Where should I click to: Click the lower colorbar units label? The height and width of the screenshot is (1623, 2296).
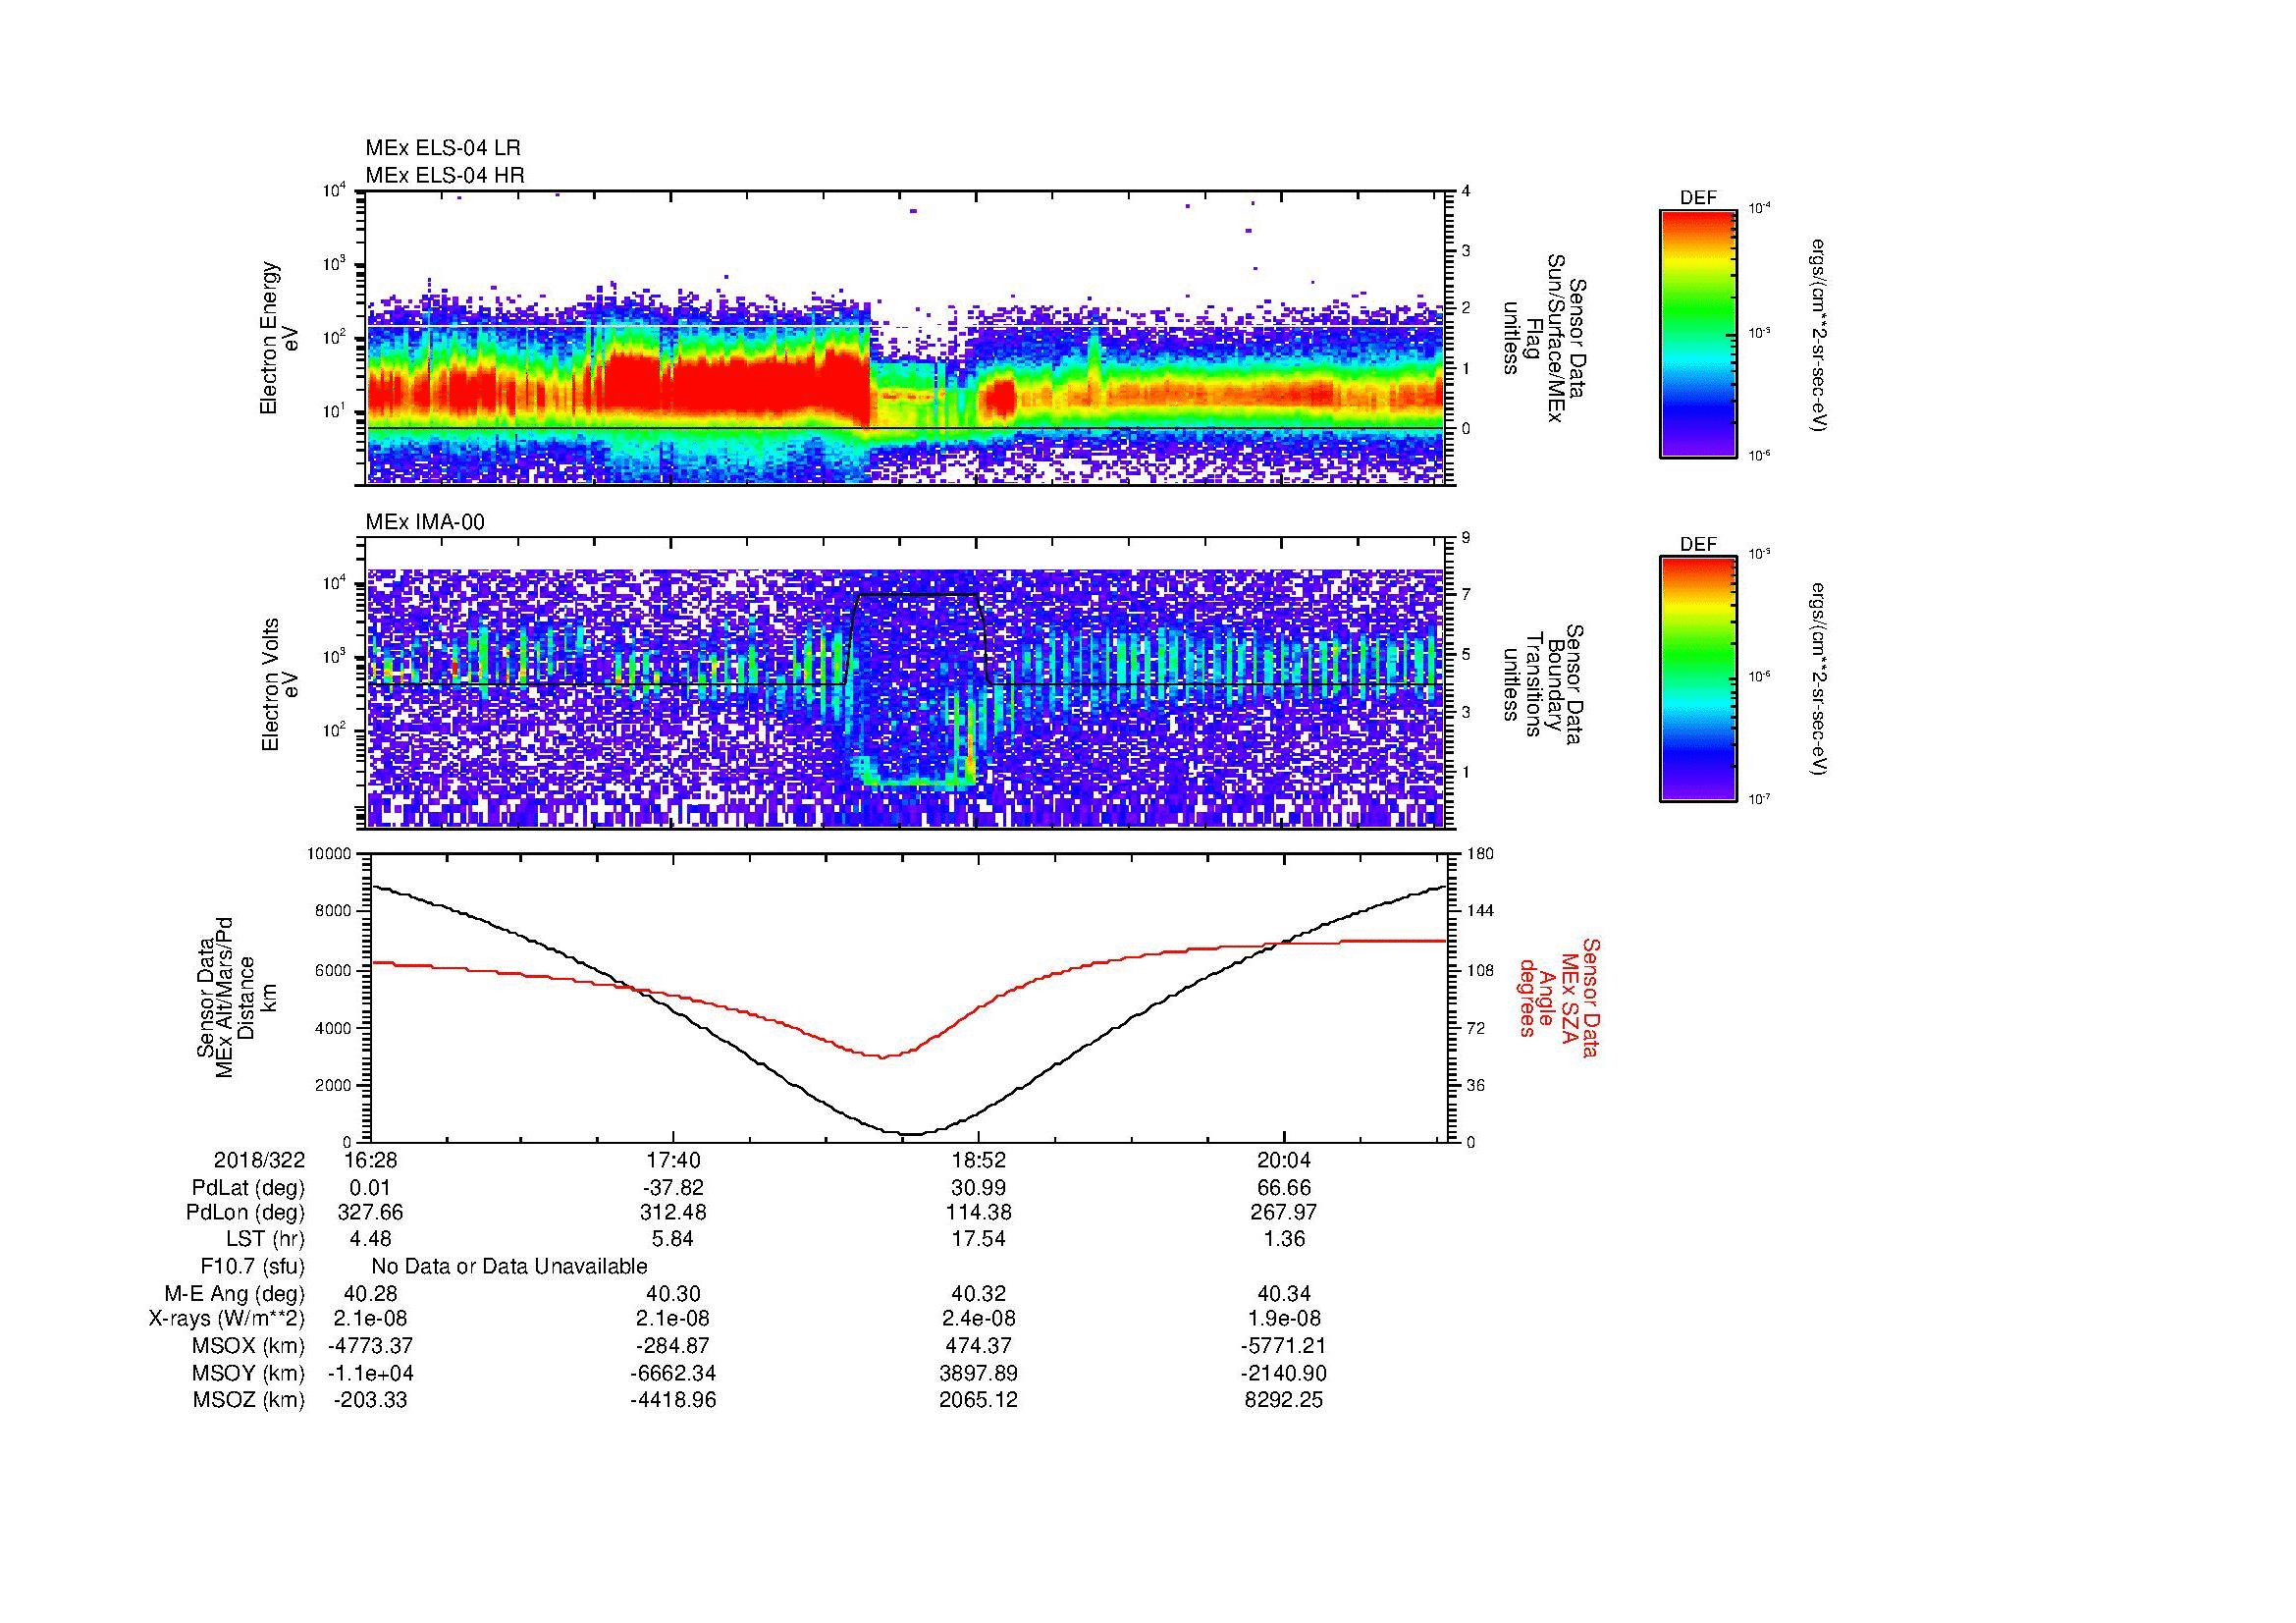point(1820,680)
